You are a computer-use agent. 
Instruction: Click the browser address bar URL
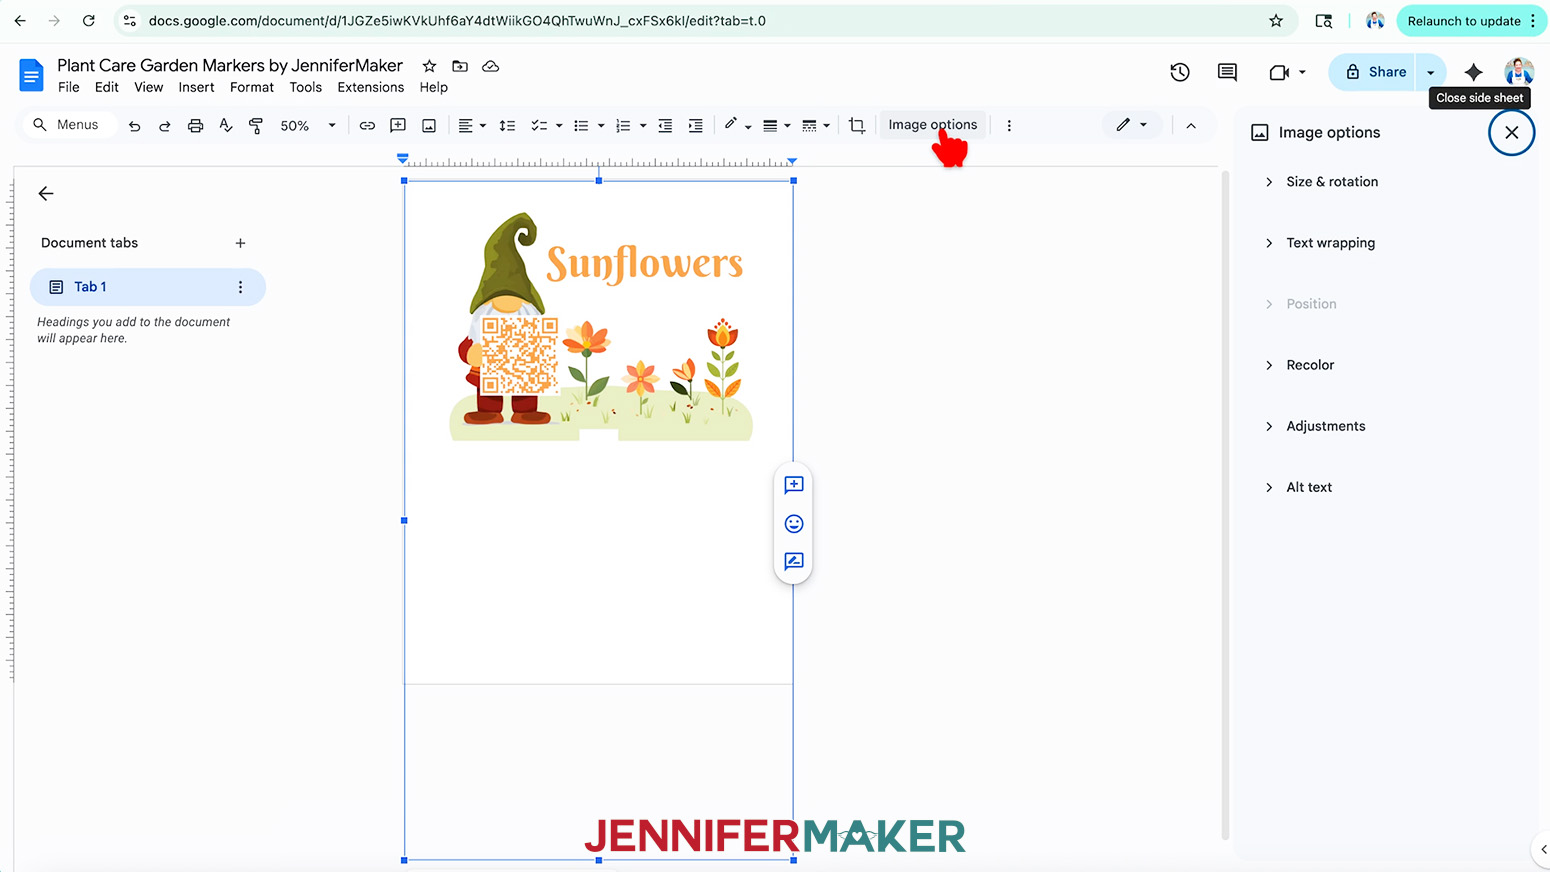click(x=457, y=21)
